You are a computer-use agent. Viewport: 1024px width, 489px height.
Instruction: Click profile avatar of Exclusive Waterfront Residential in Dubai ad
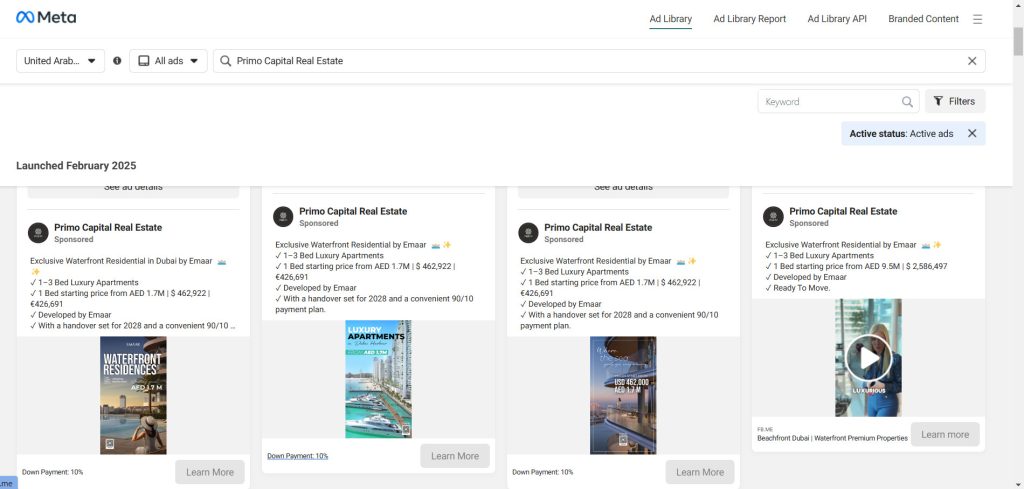point(38,232)
